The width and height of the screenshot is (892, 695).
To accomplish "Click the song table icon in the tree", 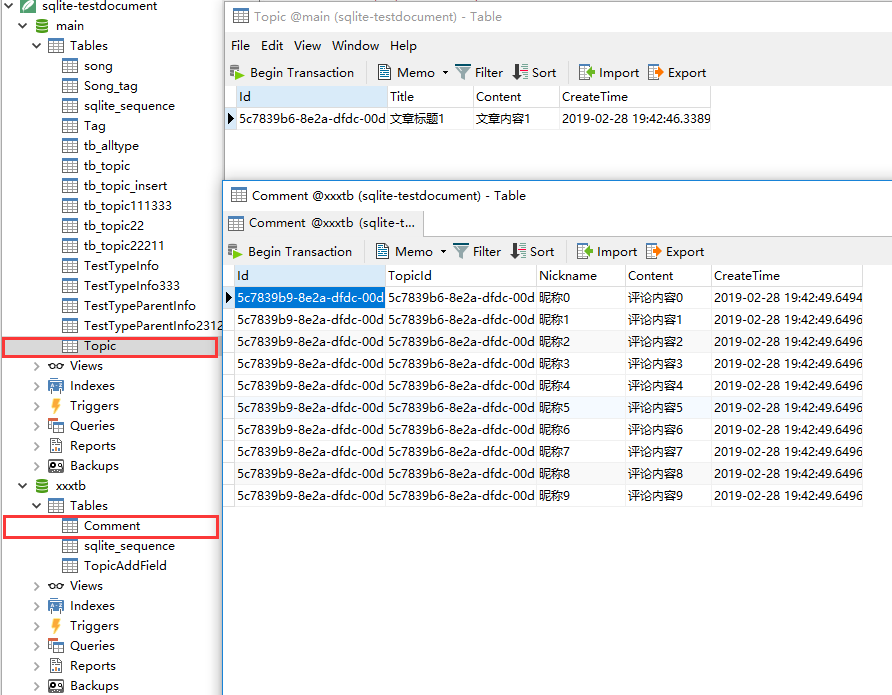I will [70, 66].
